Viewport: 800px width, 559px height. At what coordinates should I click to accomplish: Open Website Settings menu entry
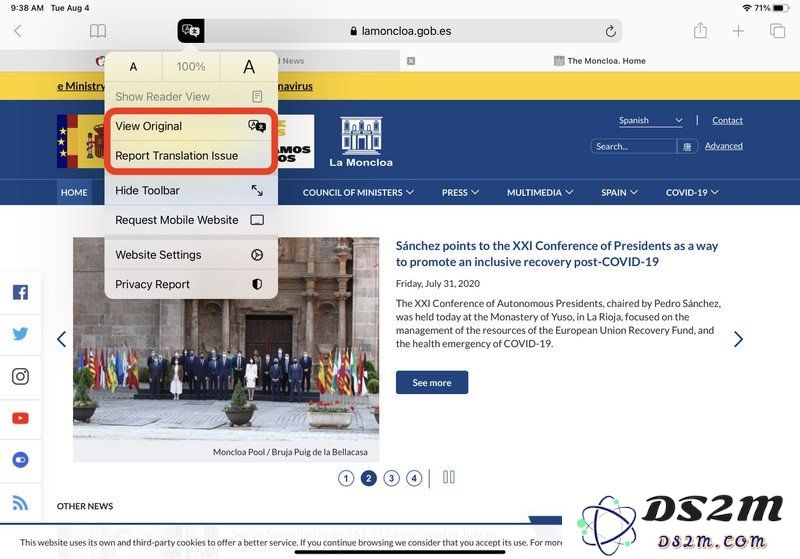coord(191,255)
